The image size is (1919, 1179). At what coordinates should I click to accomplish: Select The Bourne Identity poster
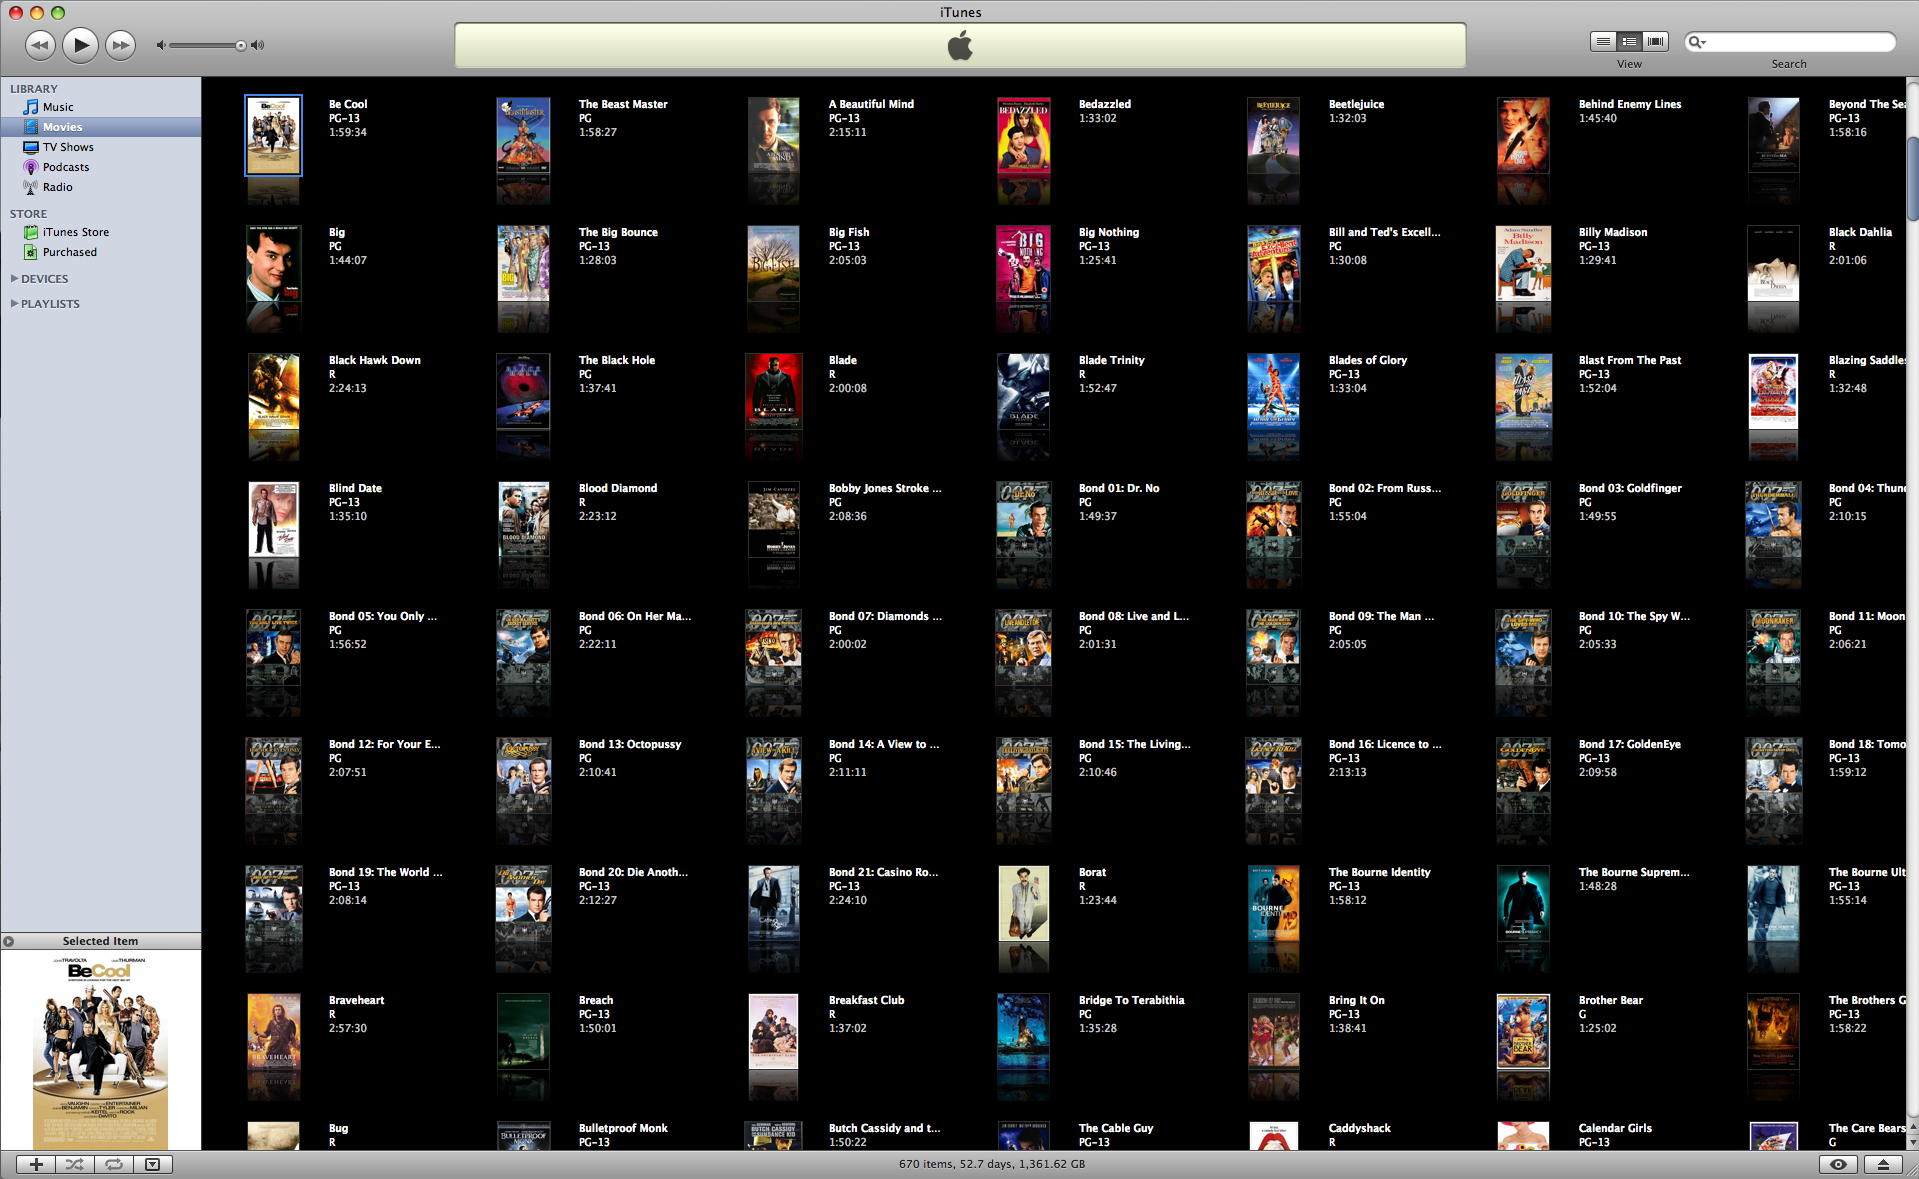coord(1273,904)
